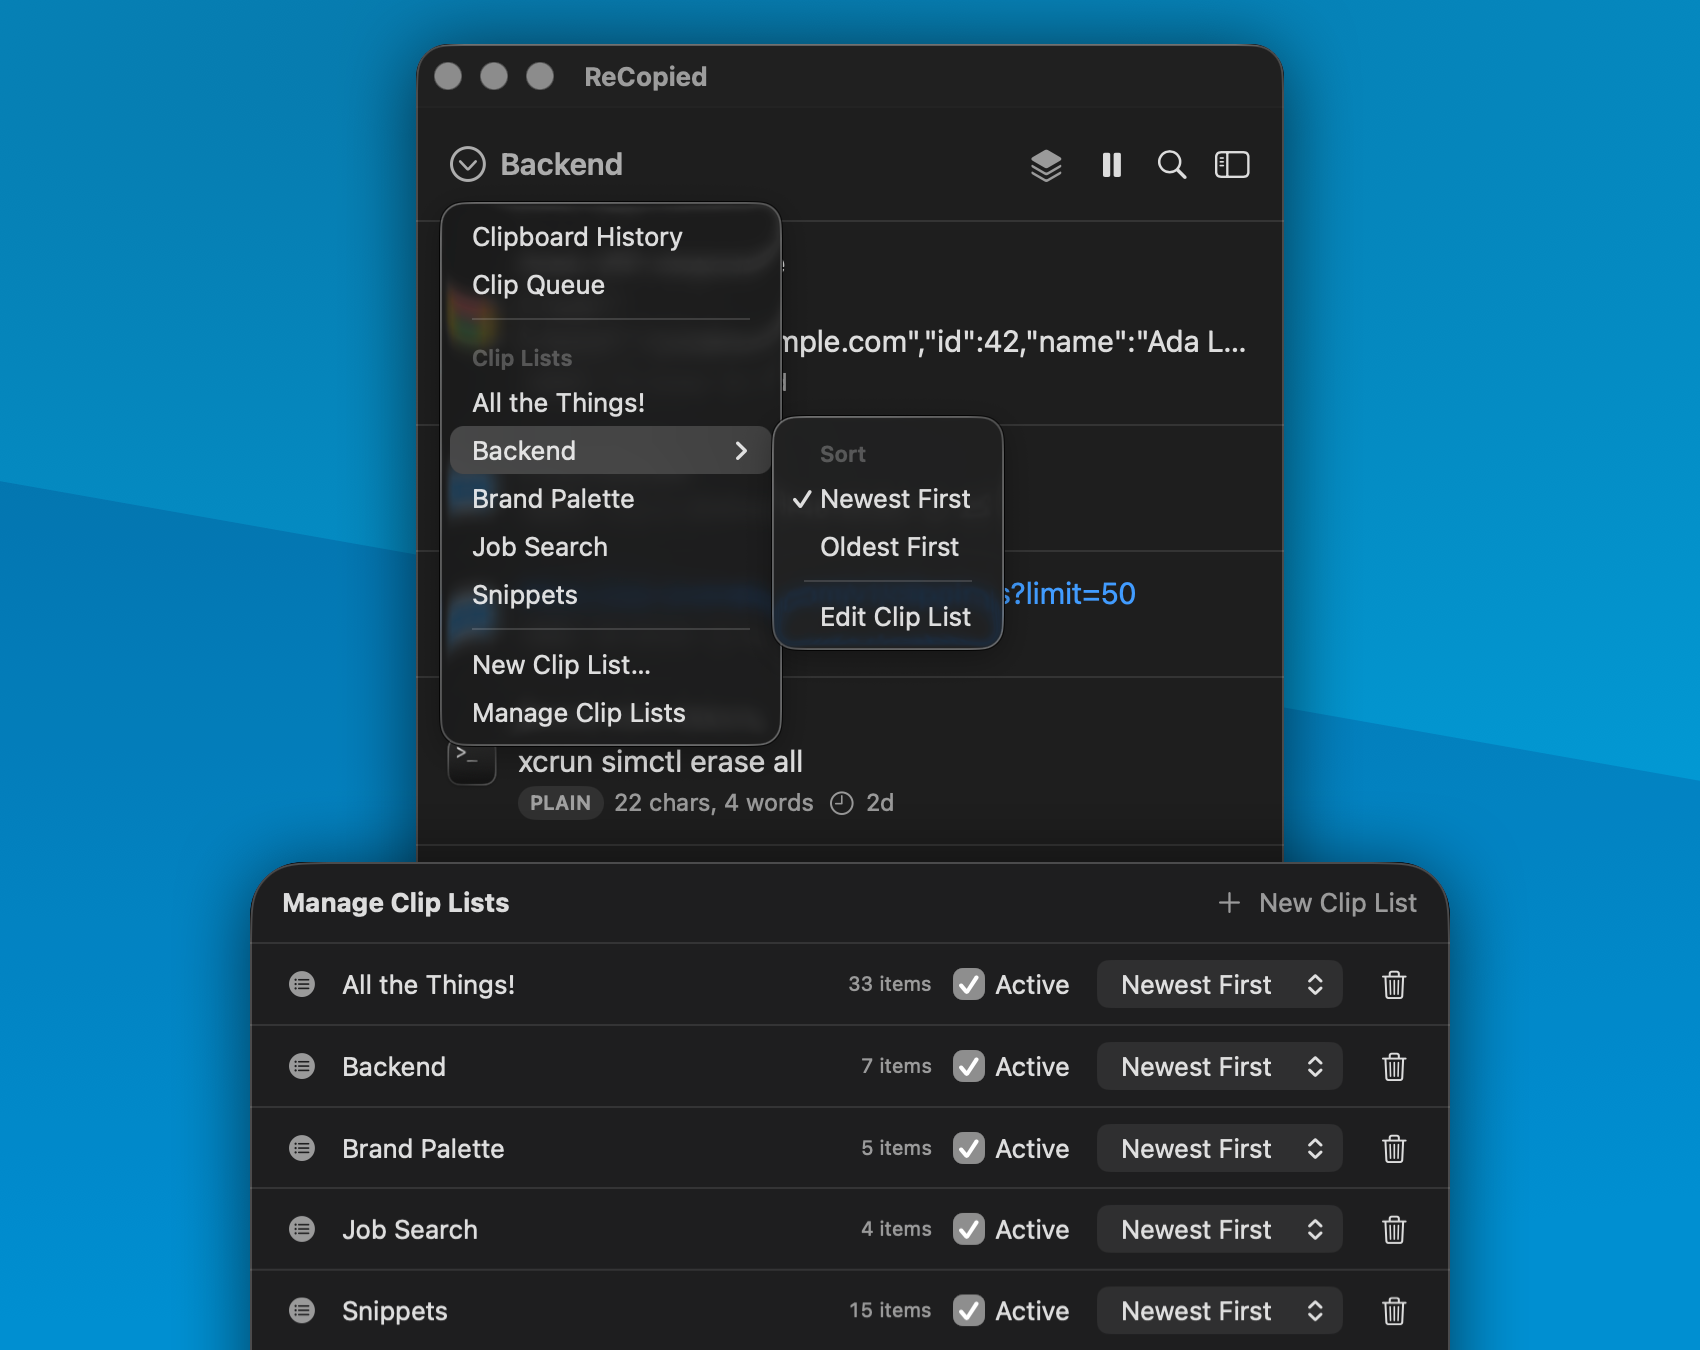Open sort dropdown for All the Things!
1700x1350 pixels.
(x=1219, y=985)
